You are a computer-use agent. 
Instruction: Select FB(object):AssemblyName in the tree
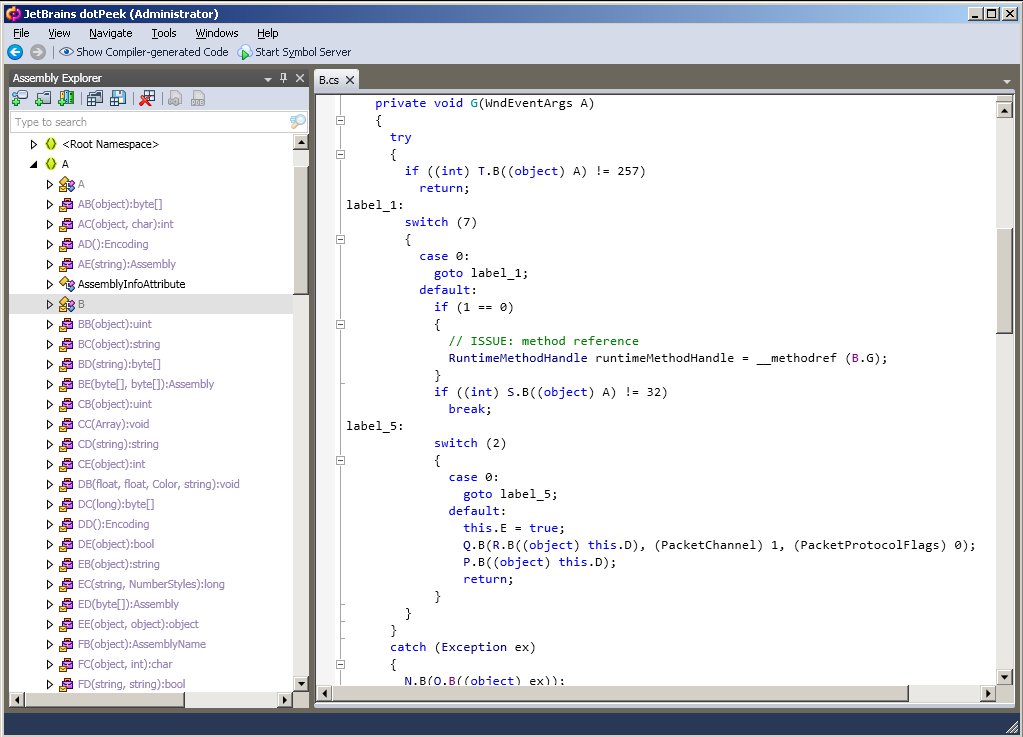coord(142,644)
